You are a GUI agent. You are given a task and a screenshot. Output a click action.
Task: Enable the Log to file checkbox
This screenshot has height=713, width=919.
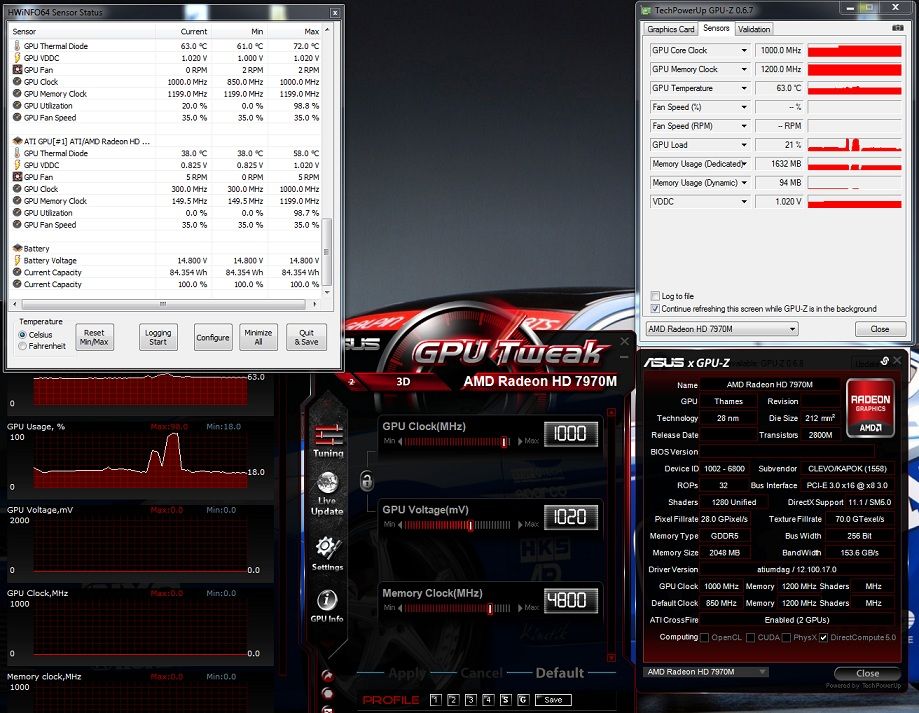(655, 296)
